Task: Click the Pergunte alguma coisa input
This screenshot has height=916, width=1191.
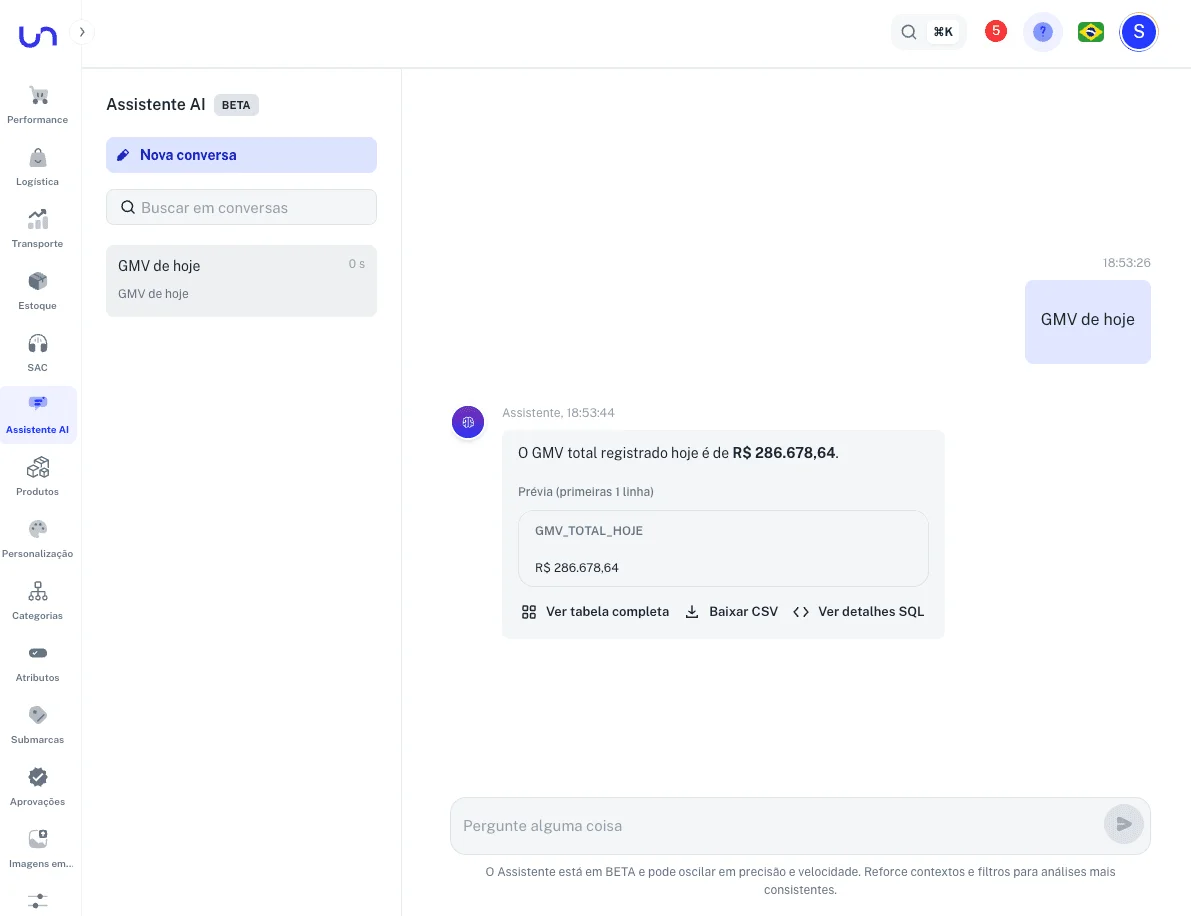Action: [x=775, y=826]
